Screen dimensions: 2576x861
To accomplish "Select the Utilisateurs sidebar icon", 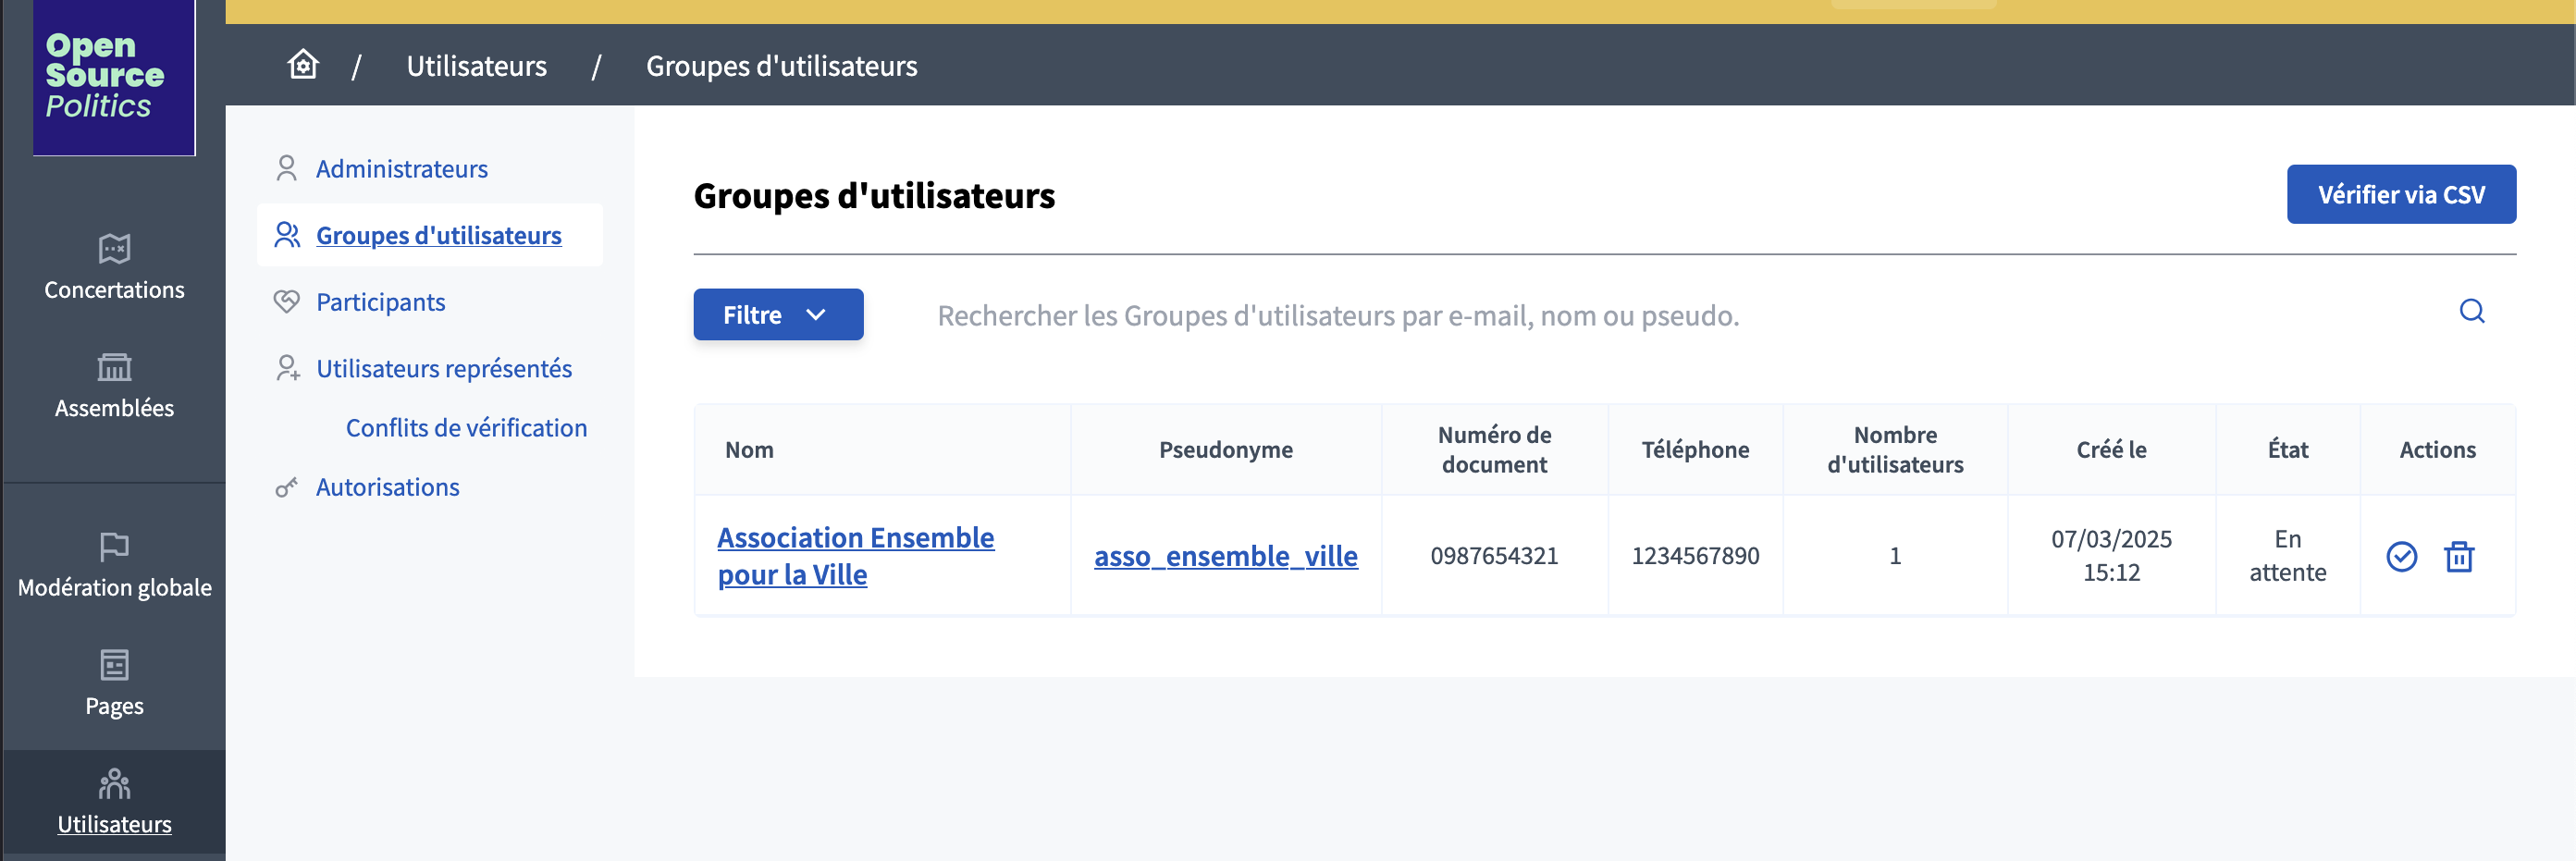I will [114, 784].
